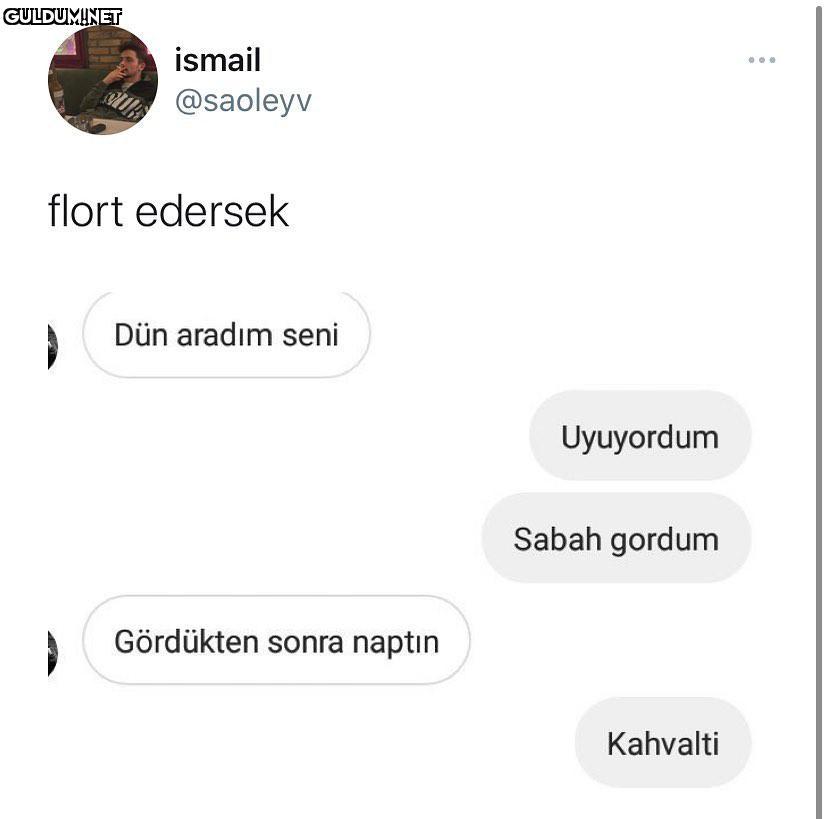Click the GULDUM.NET watermark logo
828x819 pixels.
[62, 16]
